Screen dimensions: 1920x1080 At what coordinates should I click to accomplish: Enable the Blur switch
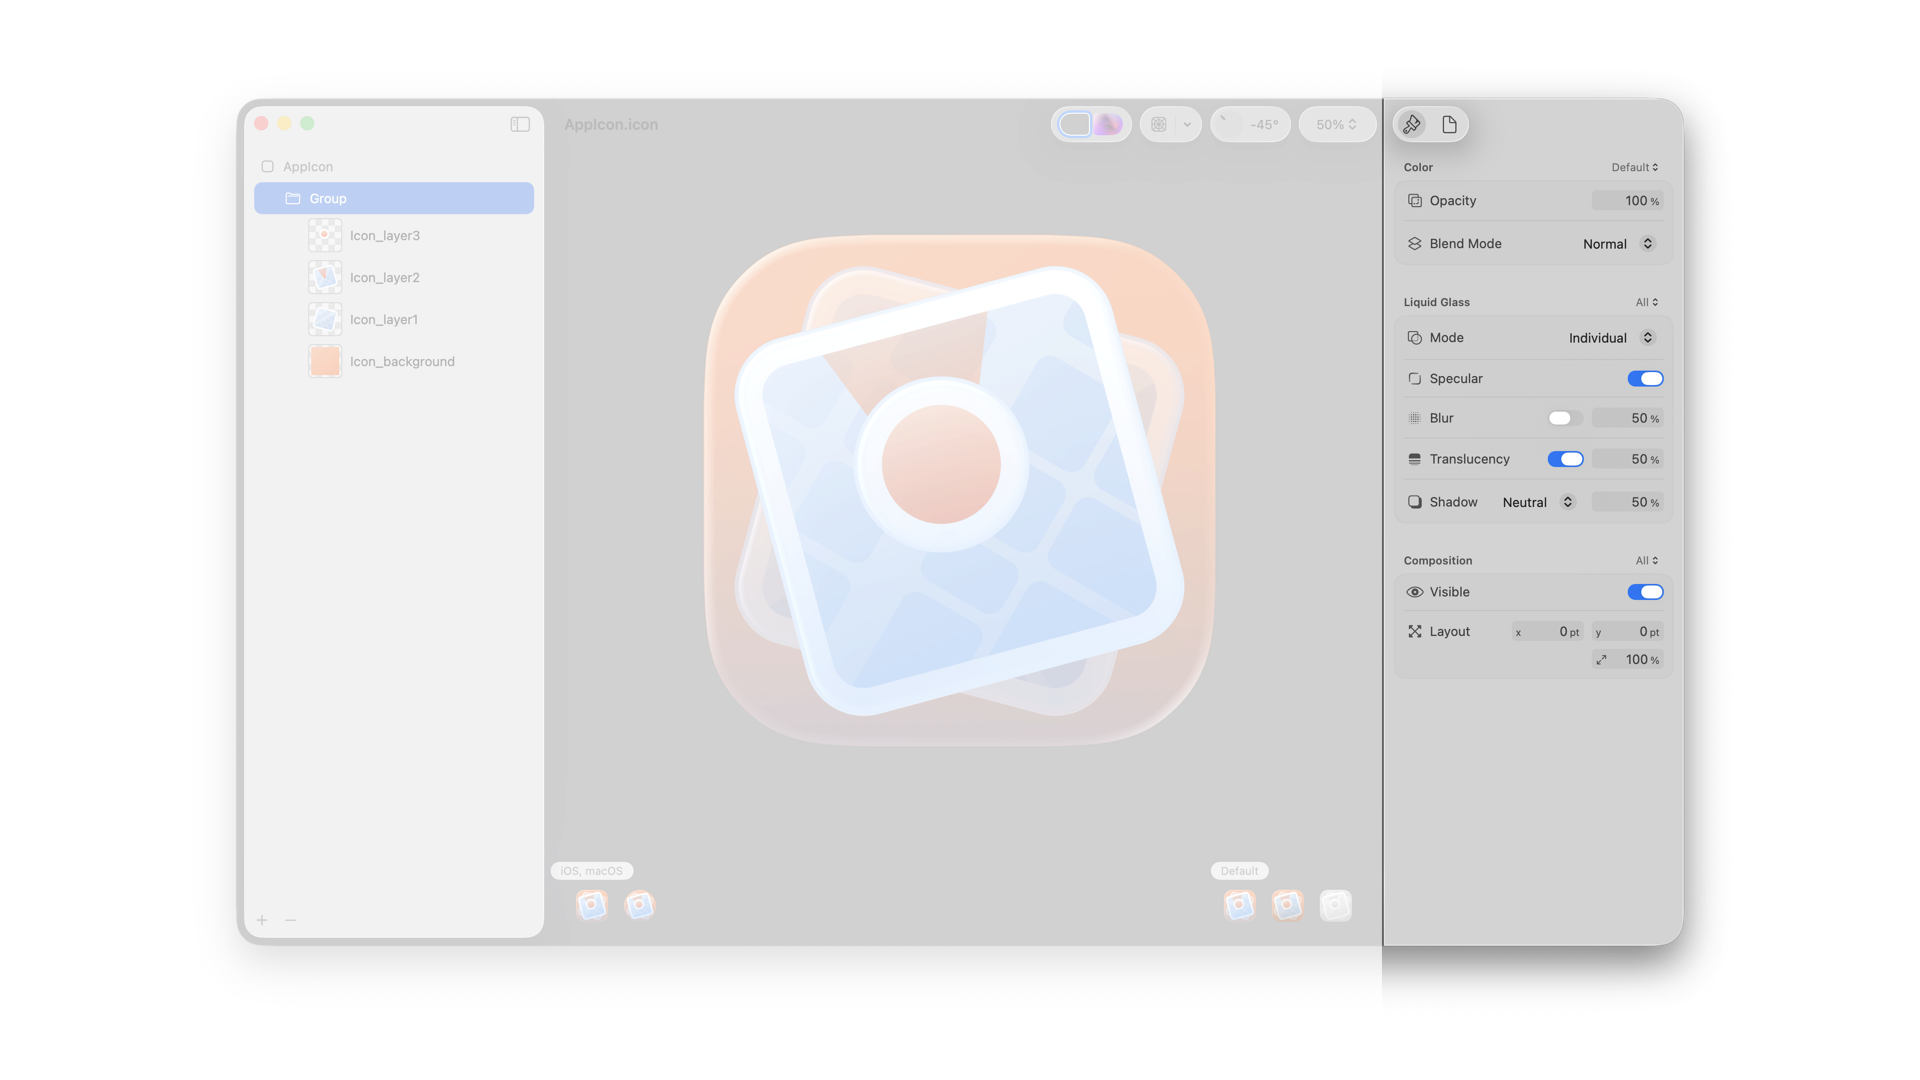[x=1565, y=418]
